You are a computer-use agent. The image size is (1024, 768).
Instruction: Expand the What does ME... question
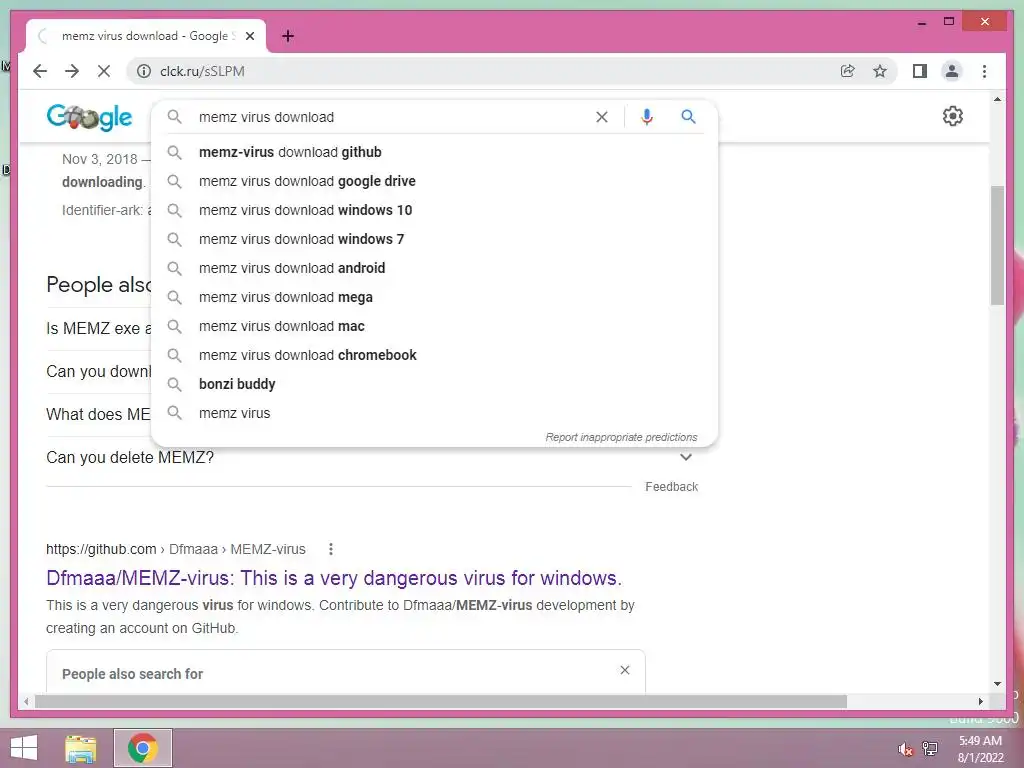coord(98,415)
